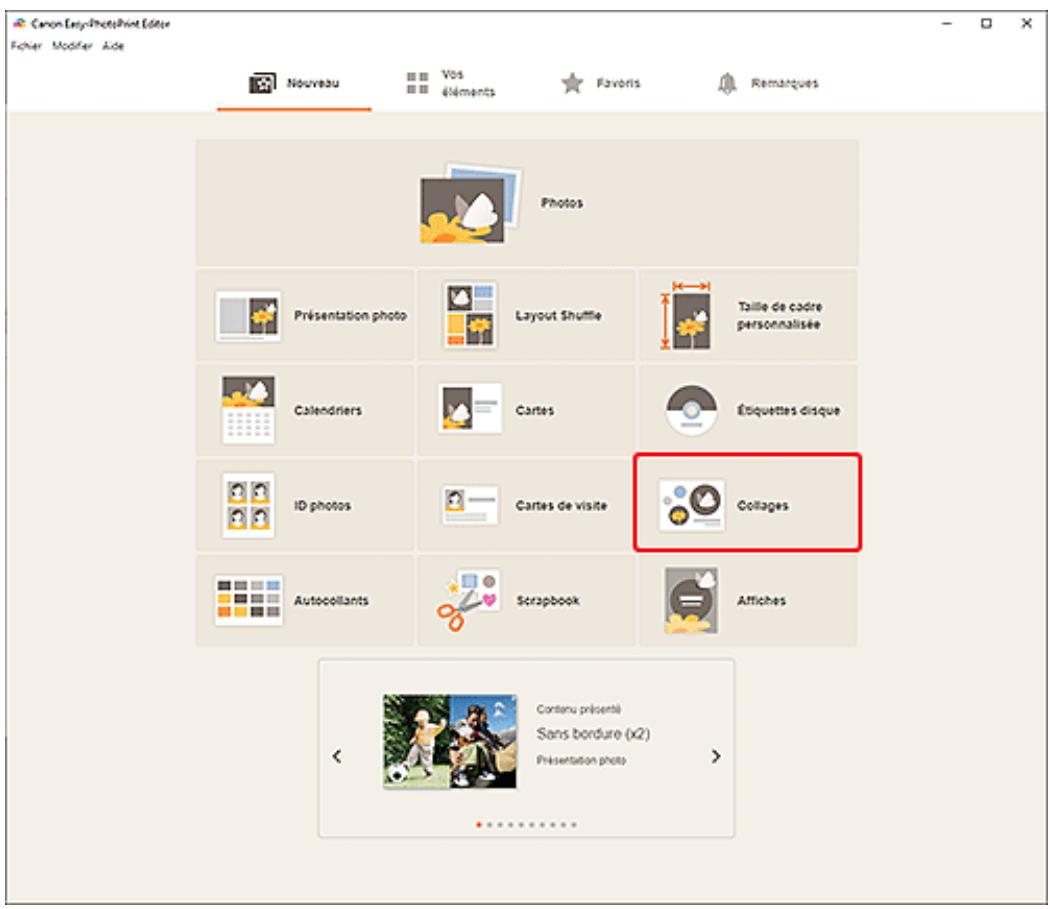The width and height of the screenshot is (1050, 909).
Task: Select the Affiches label
Action: [x=761, y=600]
